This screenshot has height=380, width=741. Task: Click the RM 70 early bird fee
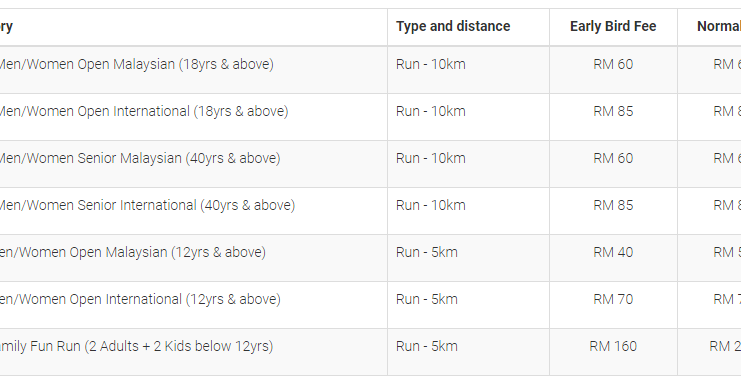(x=613, y=300)
